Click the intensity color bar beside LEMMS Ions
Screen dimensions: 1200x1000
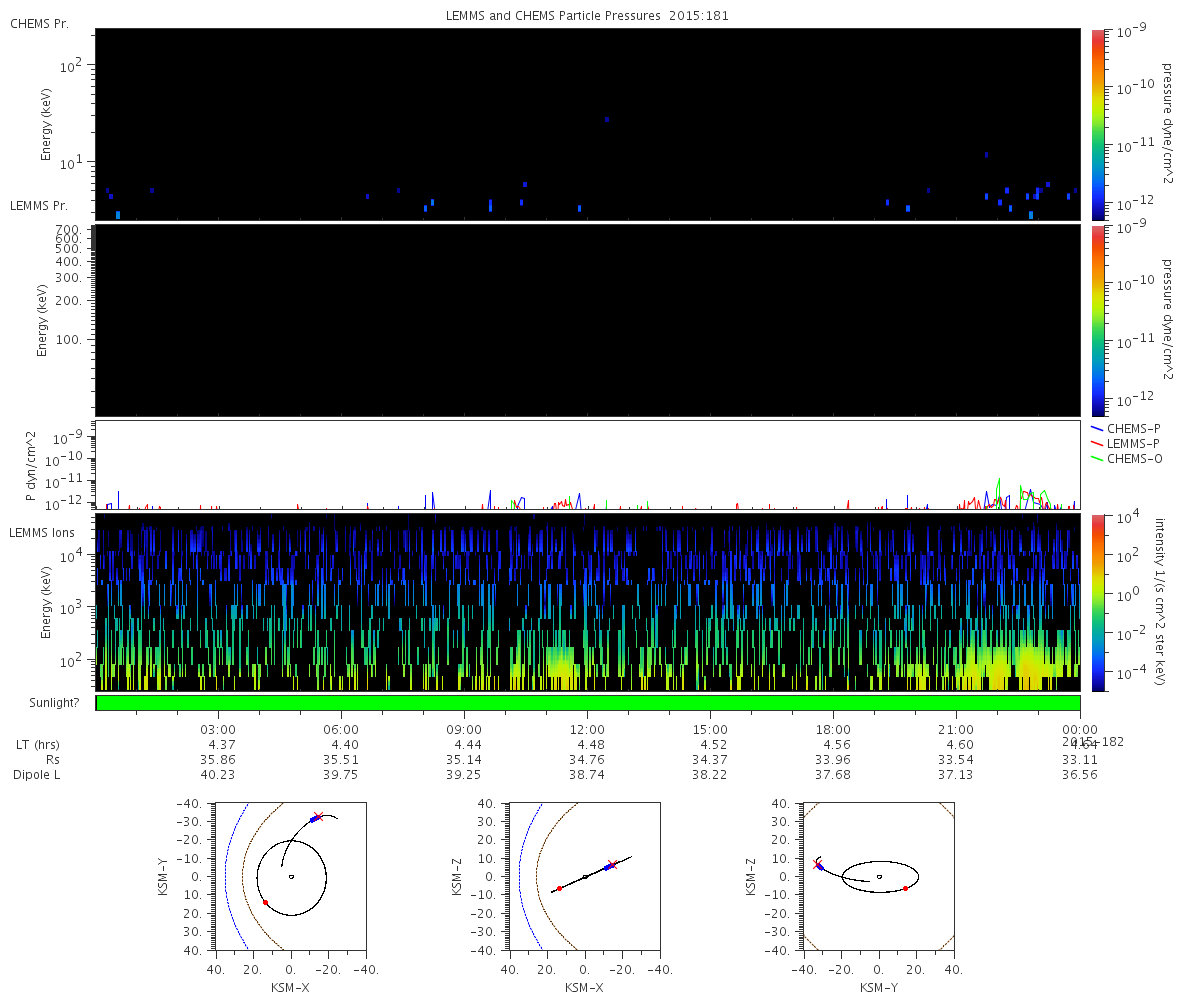click(x=1098, y=602)
